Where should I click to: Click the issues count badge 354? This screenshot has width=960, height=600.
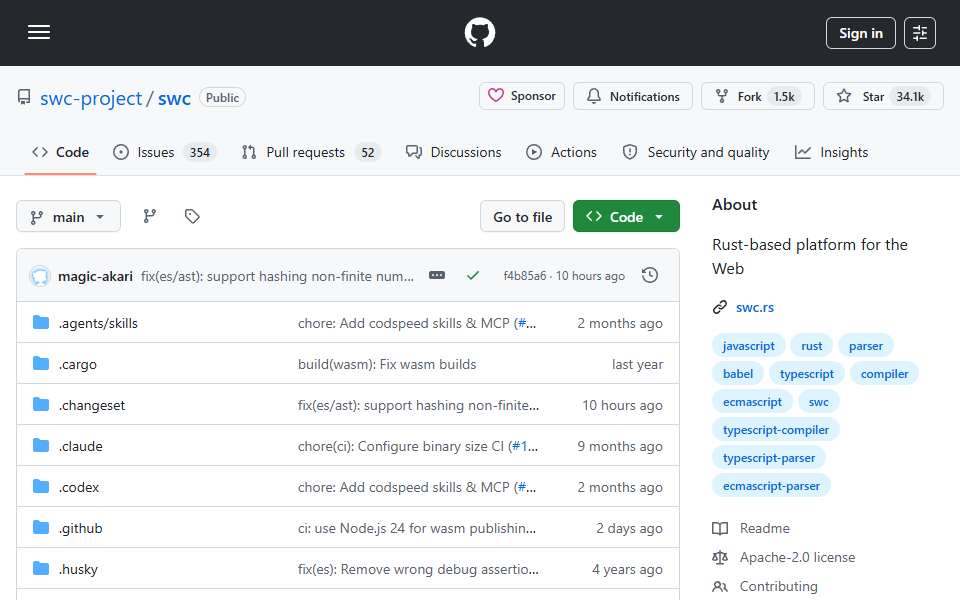[200, 152]
